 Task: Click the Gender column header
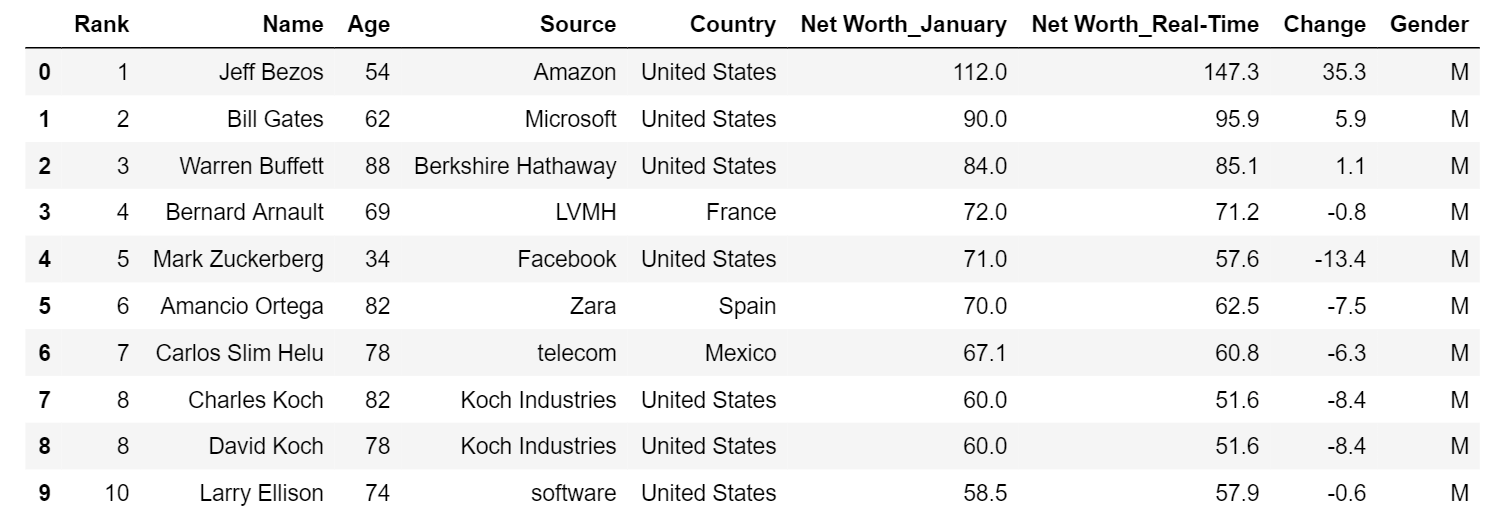tap(1429, 25)
